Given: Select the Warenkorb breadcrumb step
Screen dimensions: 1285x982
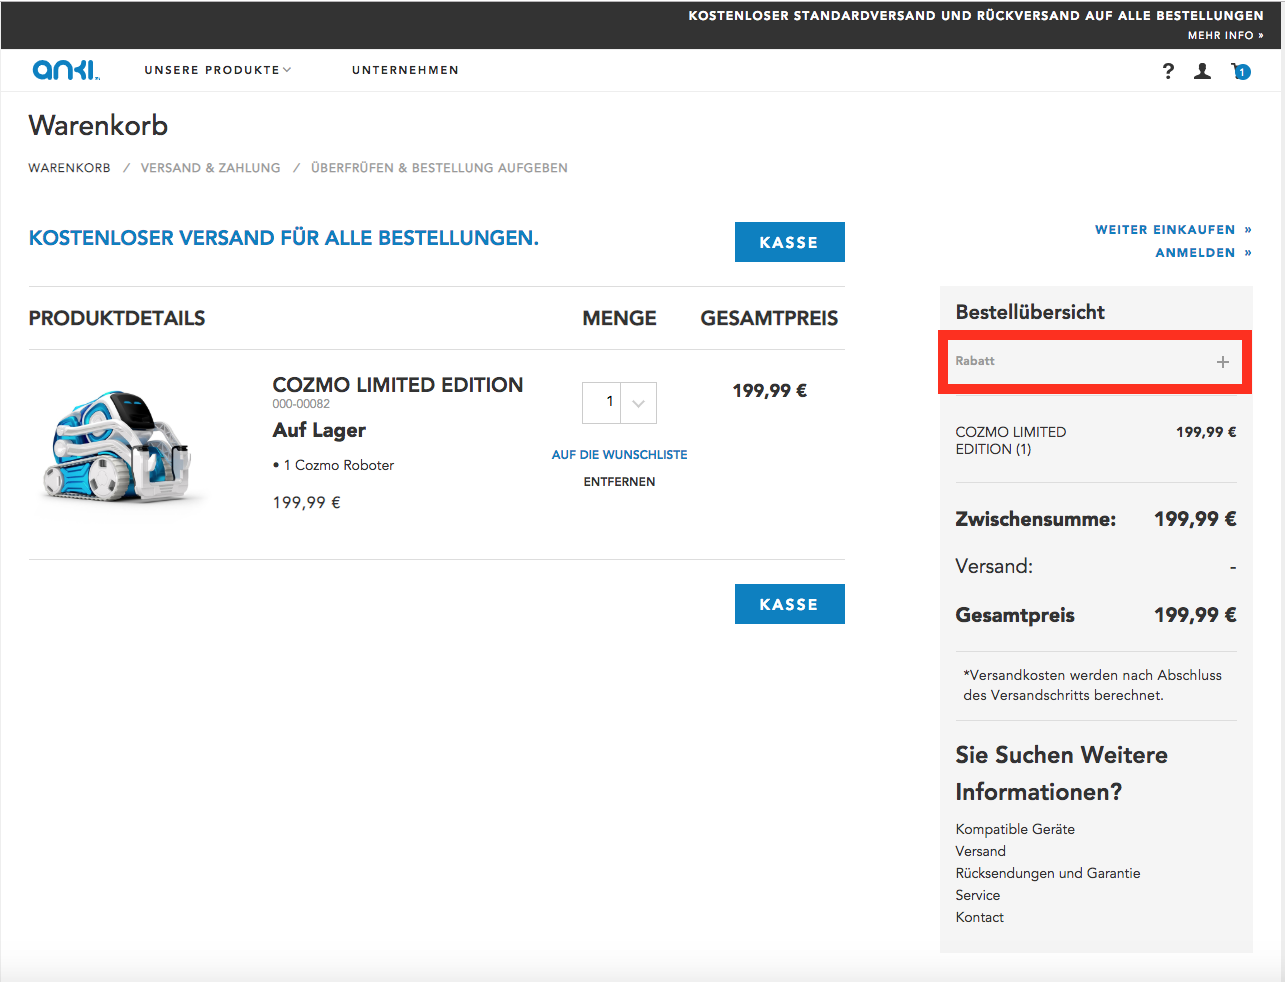Looking at the screenshot, I should 70,168.
